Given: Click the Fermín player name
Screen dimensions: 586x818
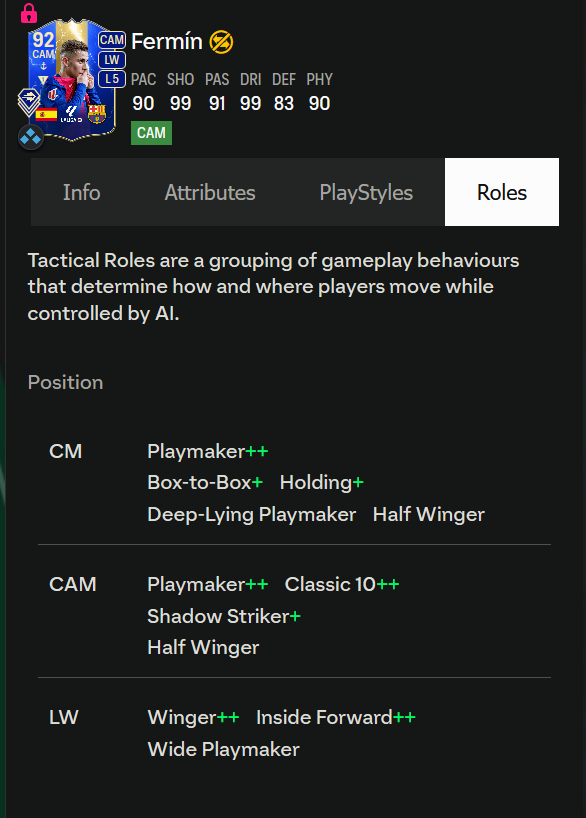Looking at the screenshot, I should coord(167,42).
